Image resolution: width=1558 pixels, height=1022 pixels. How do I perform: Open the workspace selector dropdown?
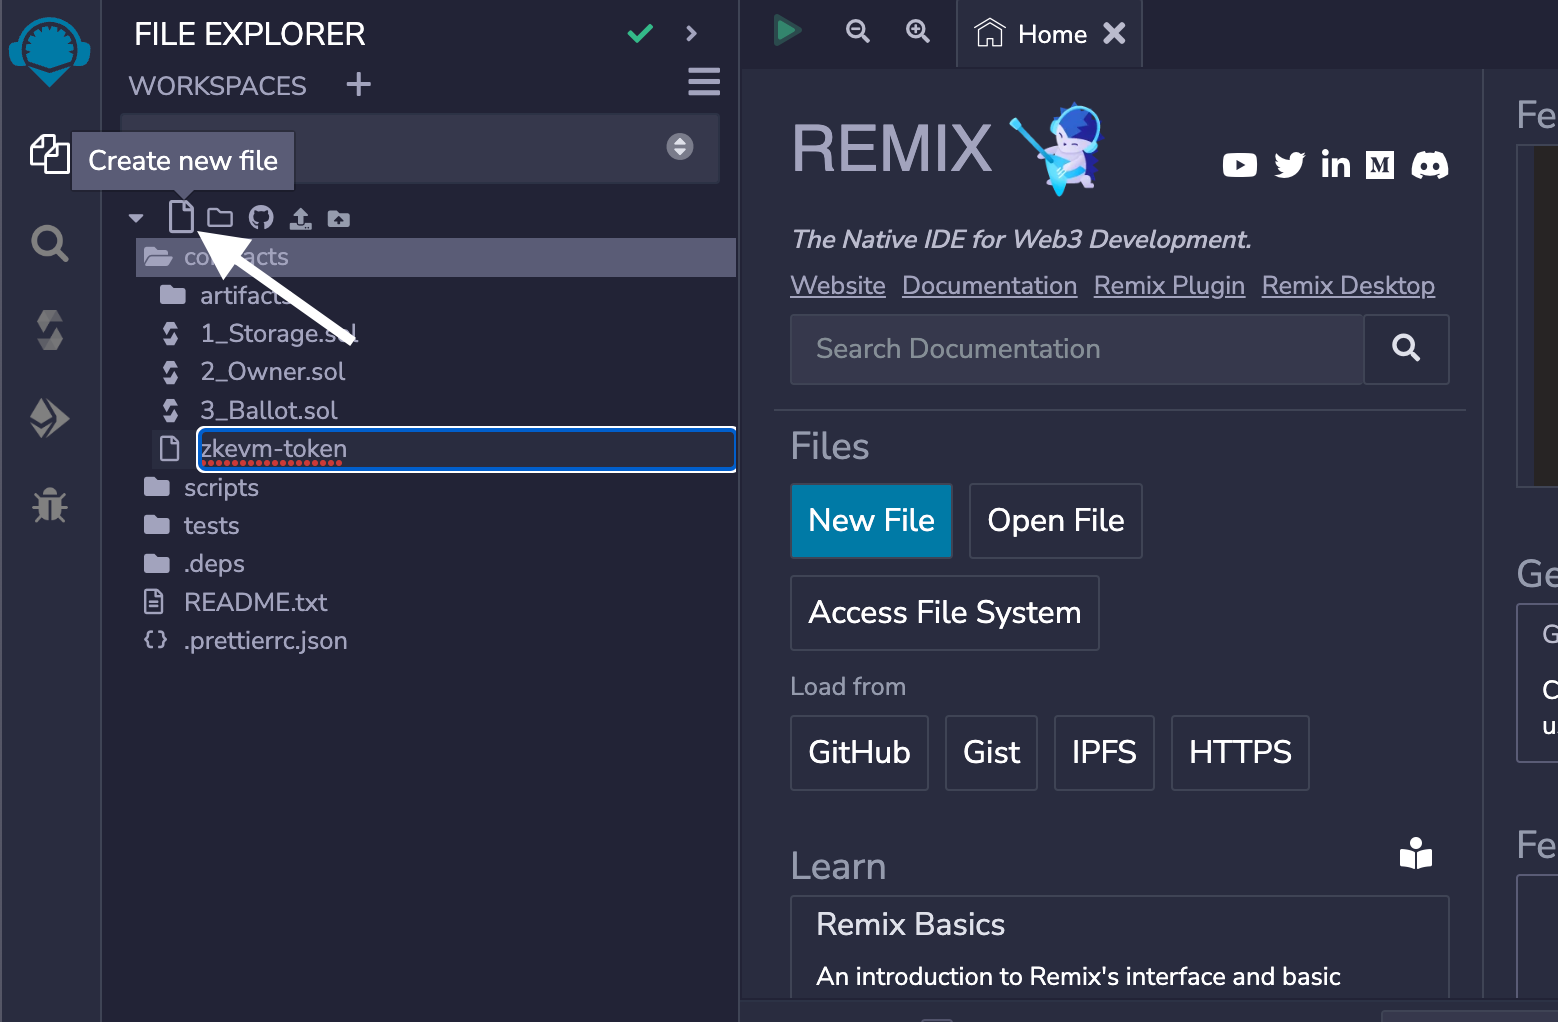[420, 148]
